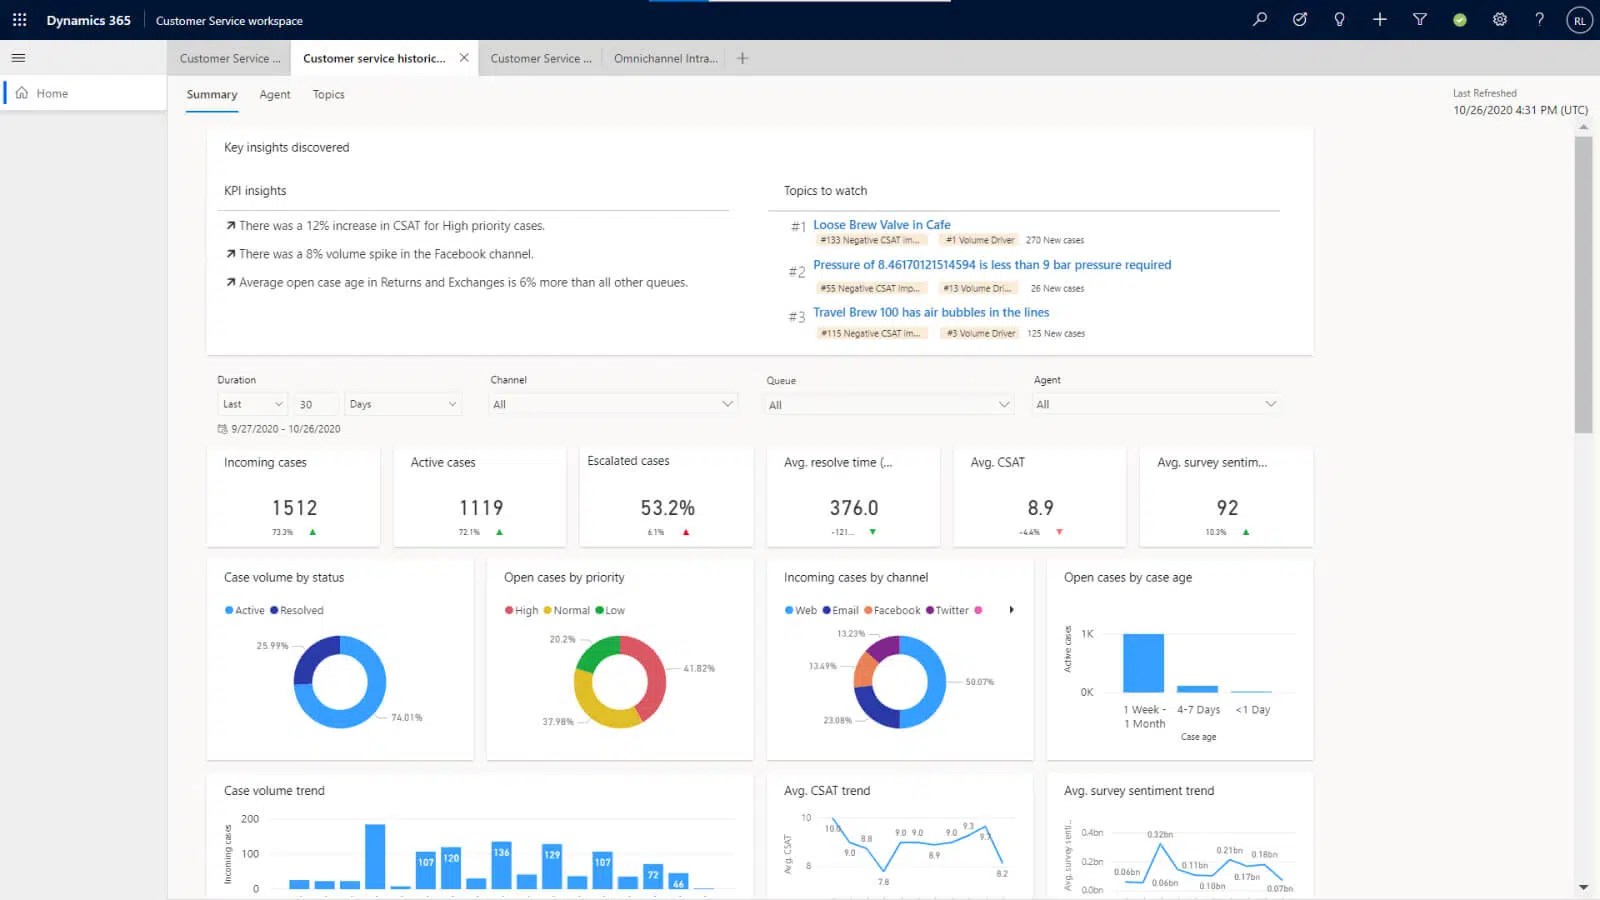Open Dynamics 365 settings gear
The image size is (1600, 900).
tap(1499, 19)
